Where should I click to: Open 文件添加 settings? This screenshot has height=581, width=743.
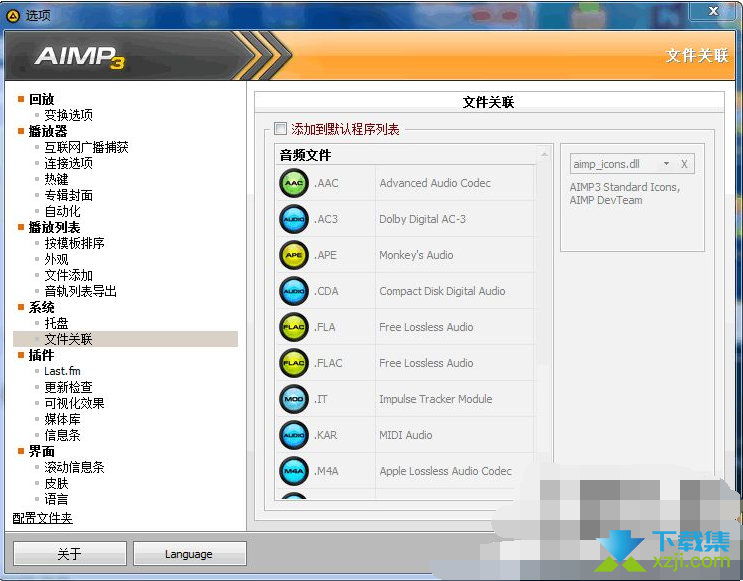pos(69,275)
